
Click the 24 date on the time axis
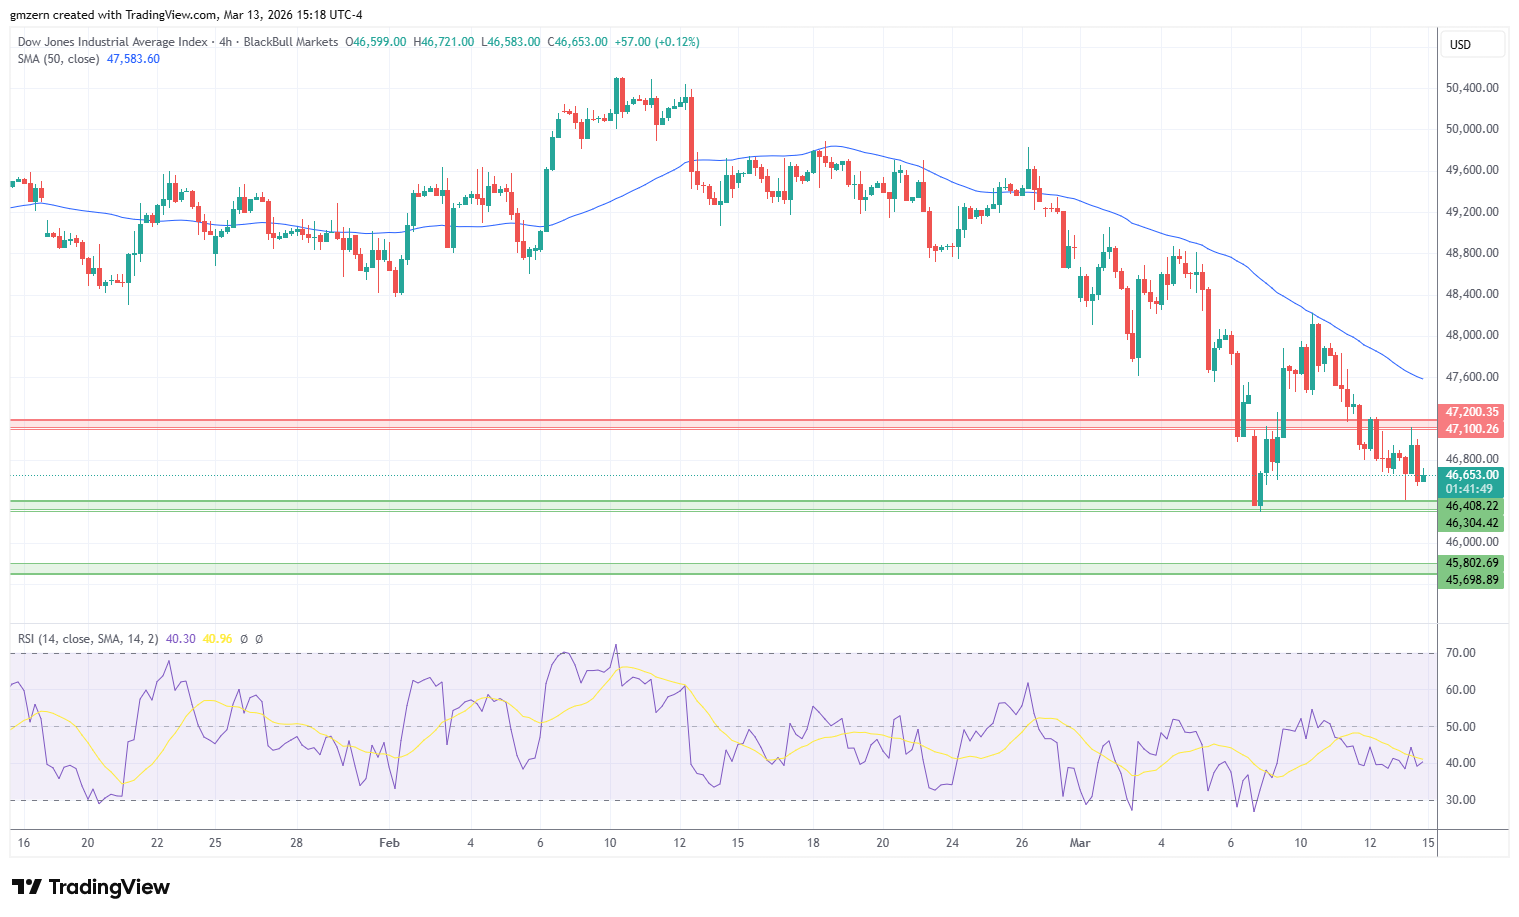[x=952, y=843]
